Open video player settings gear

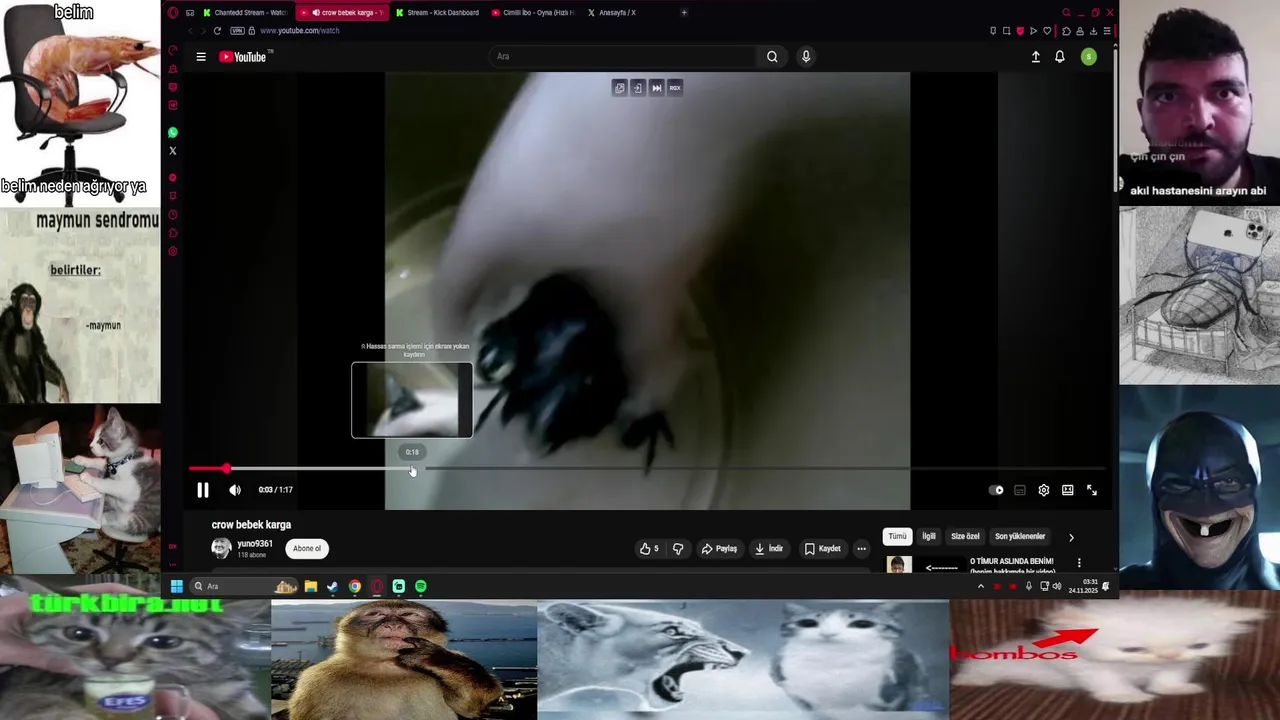1044,490
